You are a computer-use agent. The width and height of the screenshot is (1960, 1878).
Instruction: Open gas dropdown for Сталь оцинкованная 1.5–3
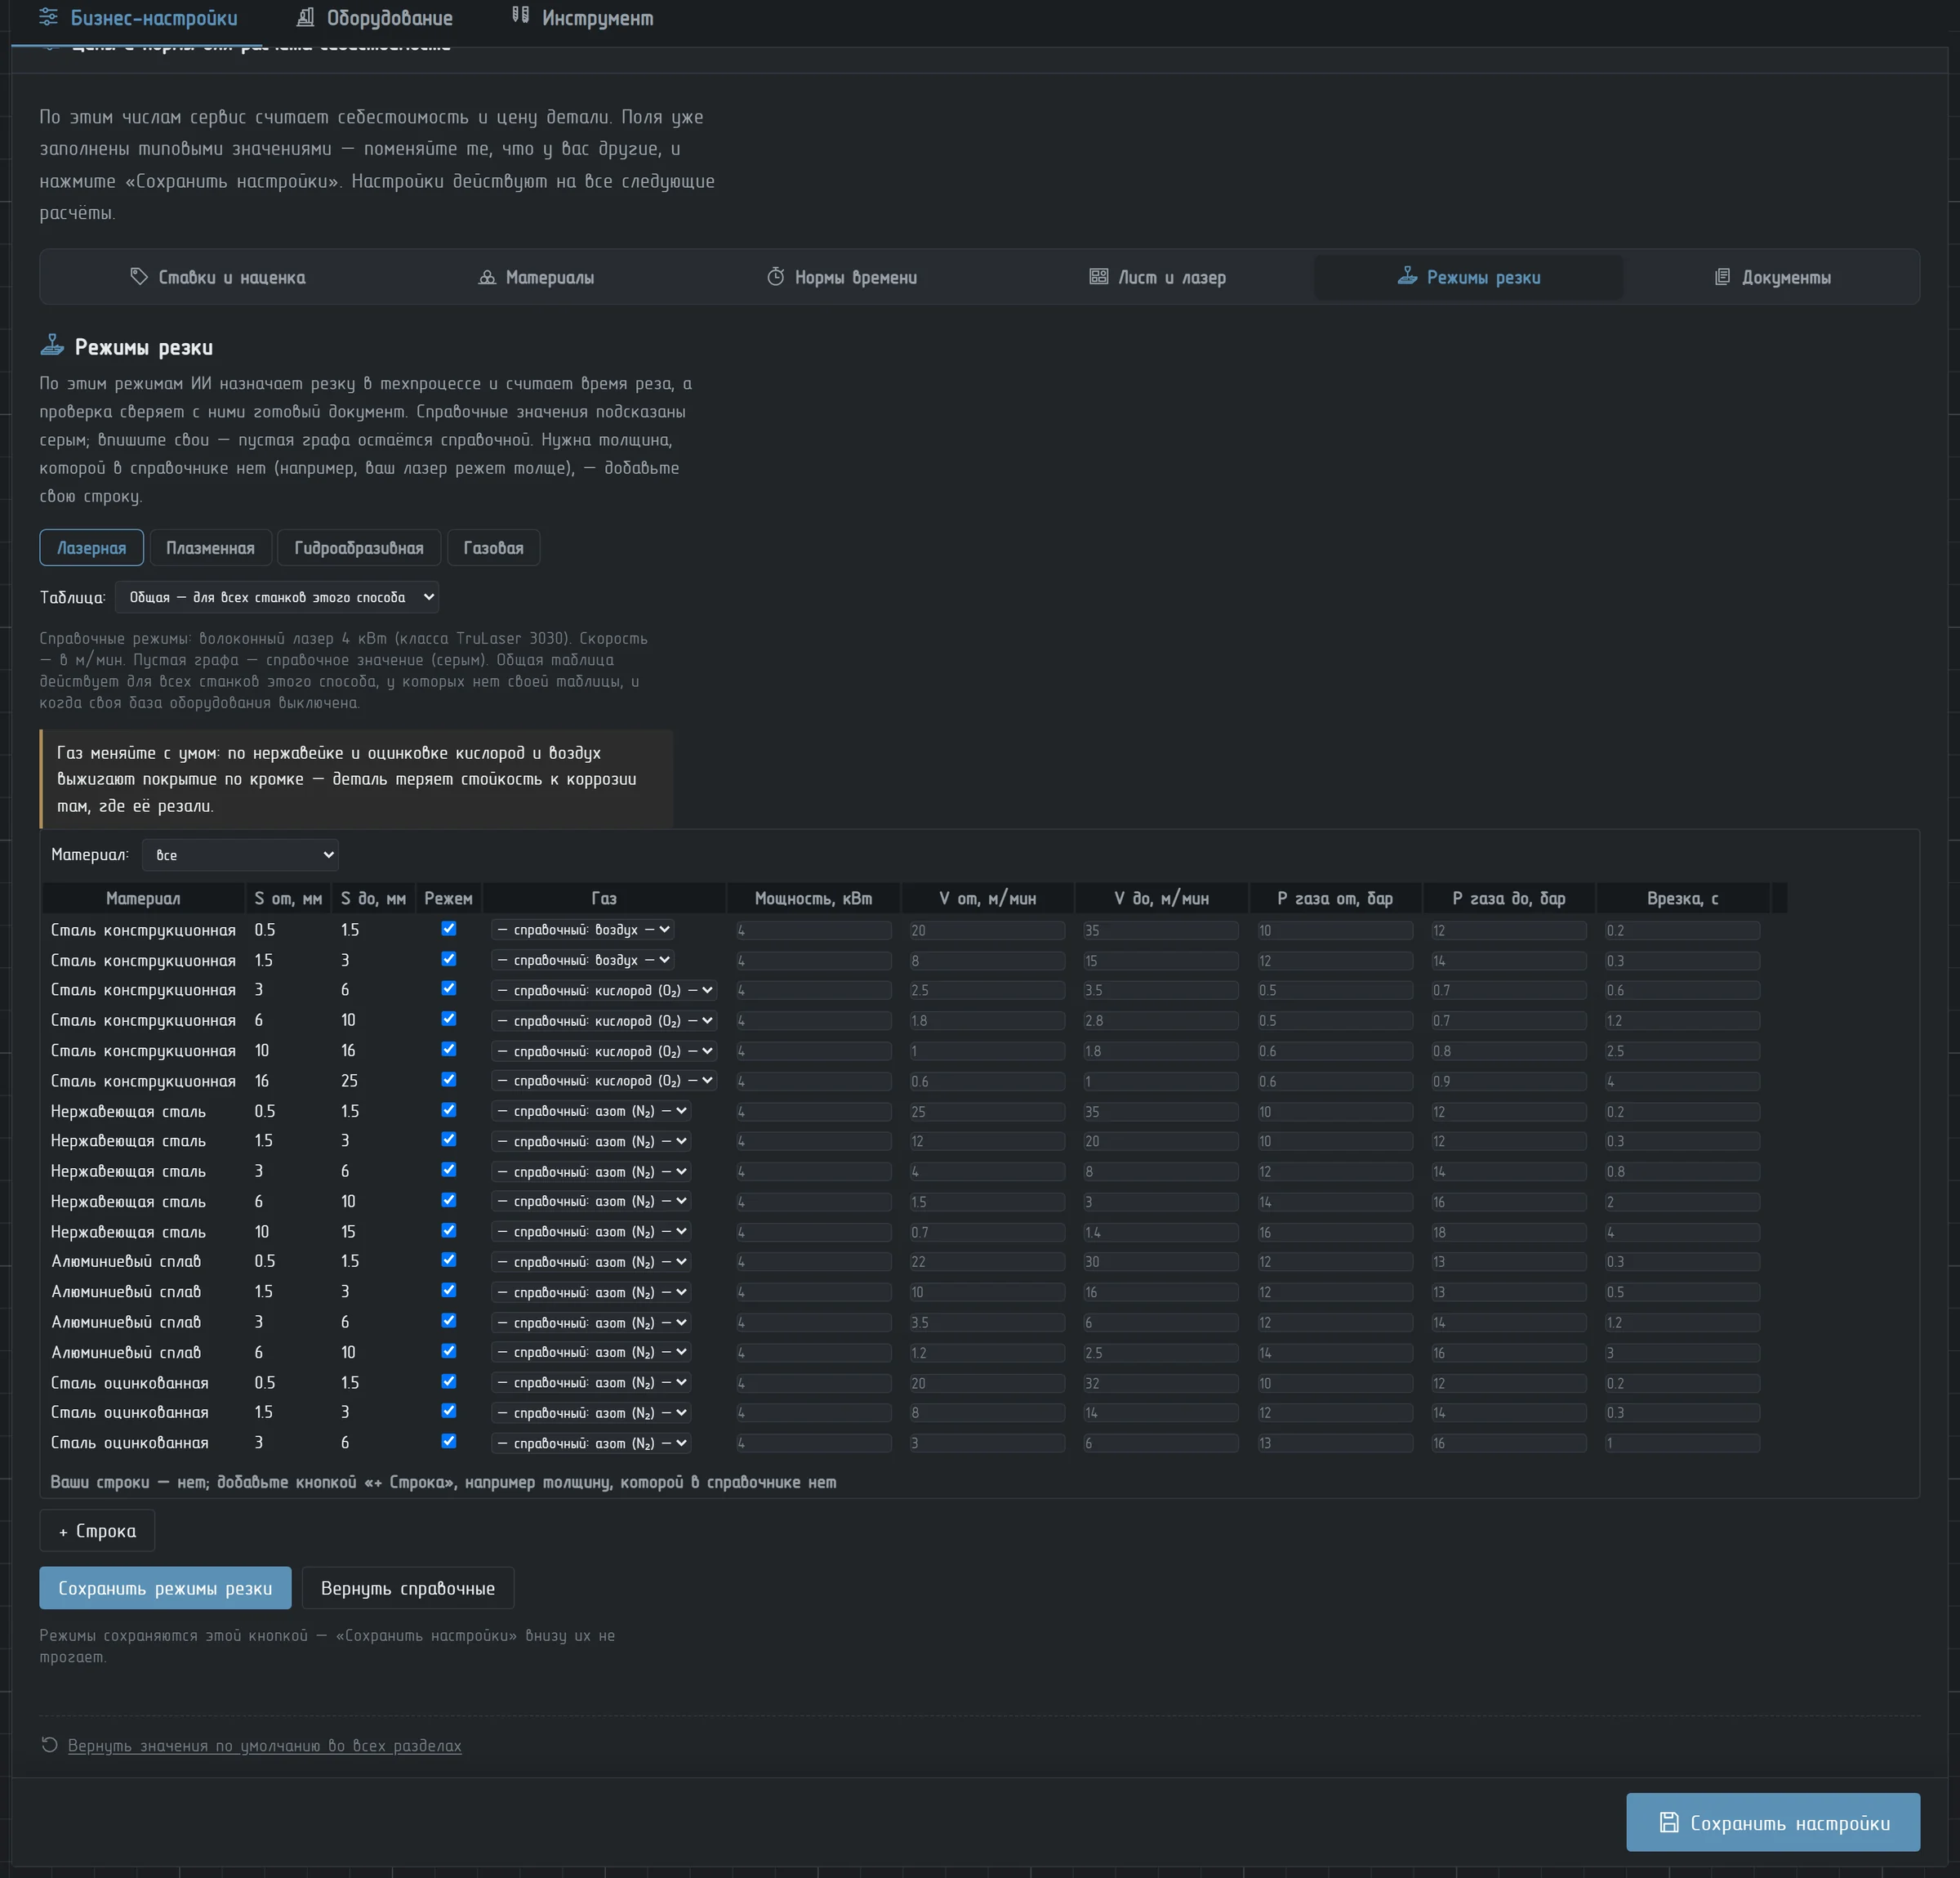pyautogui.click(x=591, y=1413)
